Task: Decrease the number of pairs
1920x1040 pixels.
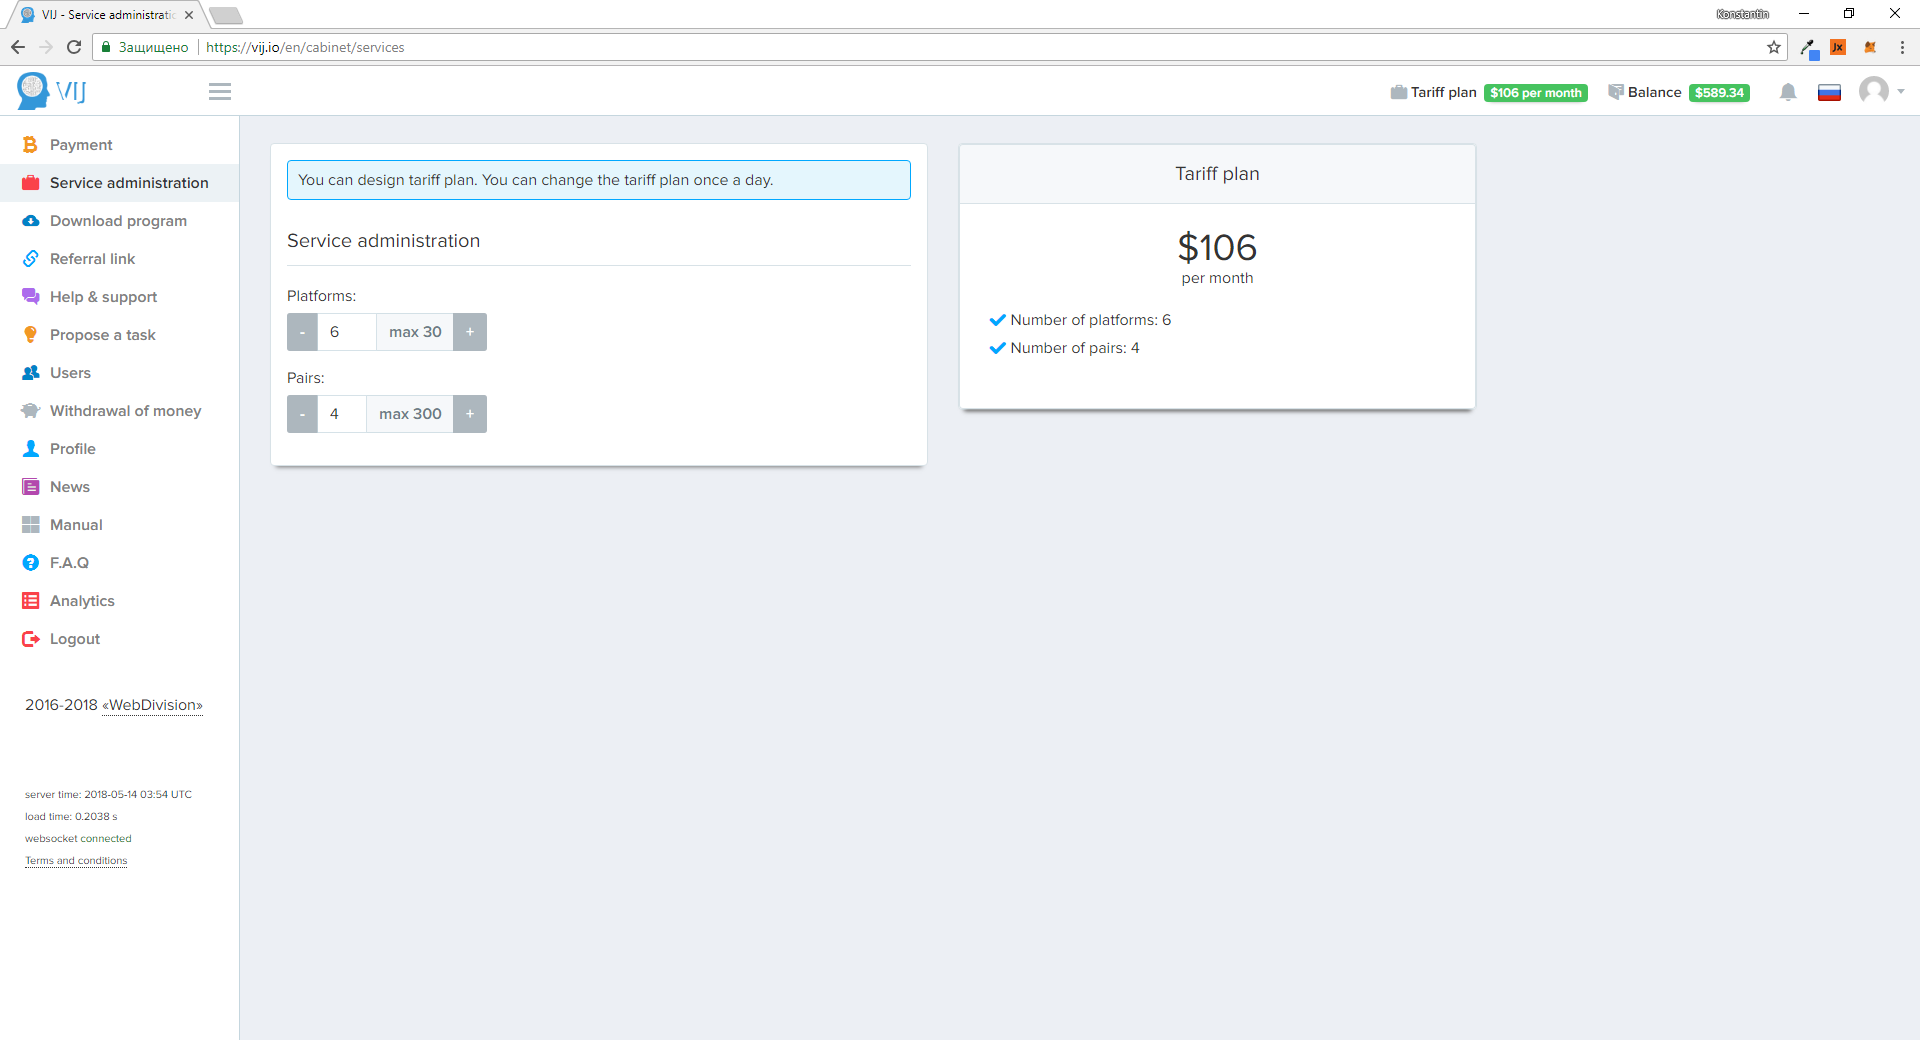Action: [x=302, y=414]
